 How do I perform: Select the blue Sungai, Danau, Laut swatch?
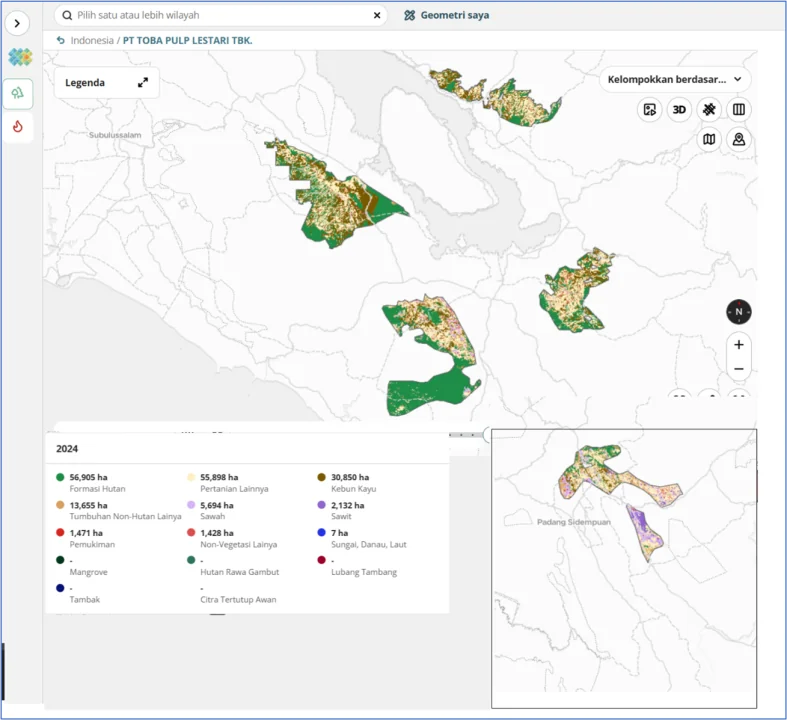tap(321, 532)
